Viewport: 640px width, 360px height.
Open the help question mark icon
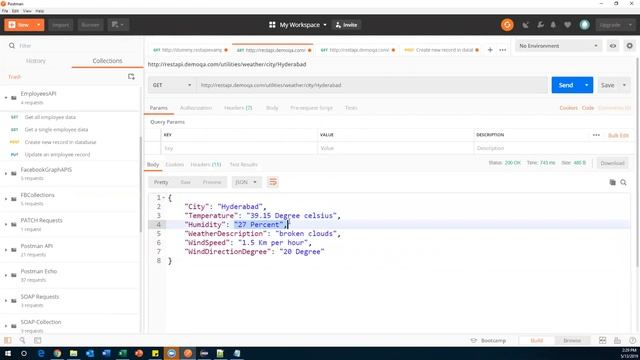(x=632, y=340)
